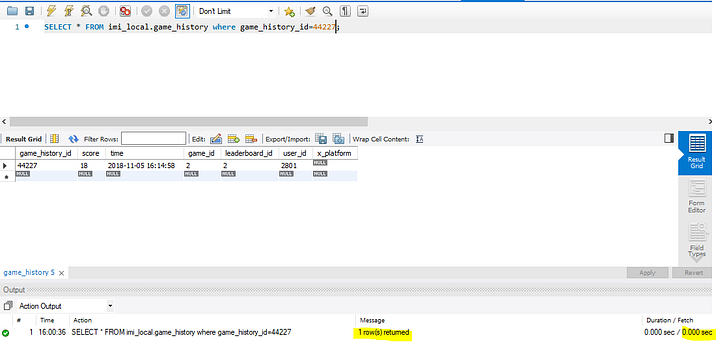The height and width of the screenshot is (361, 716).
Task: Click the Revert button
Action: coord(693,272)
